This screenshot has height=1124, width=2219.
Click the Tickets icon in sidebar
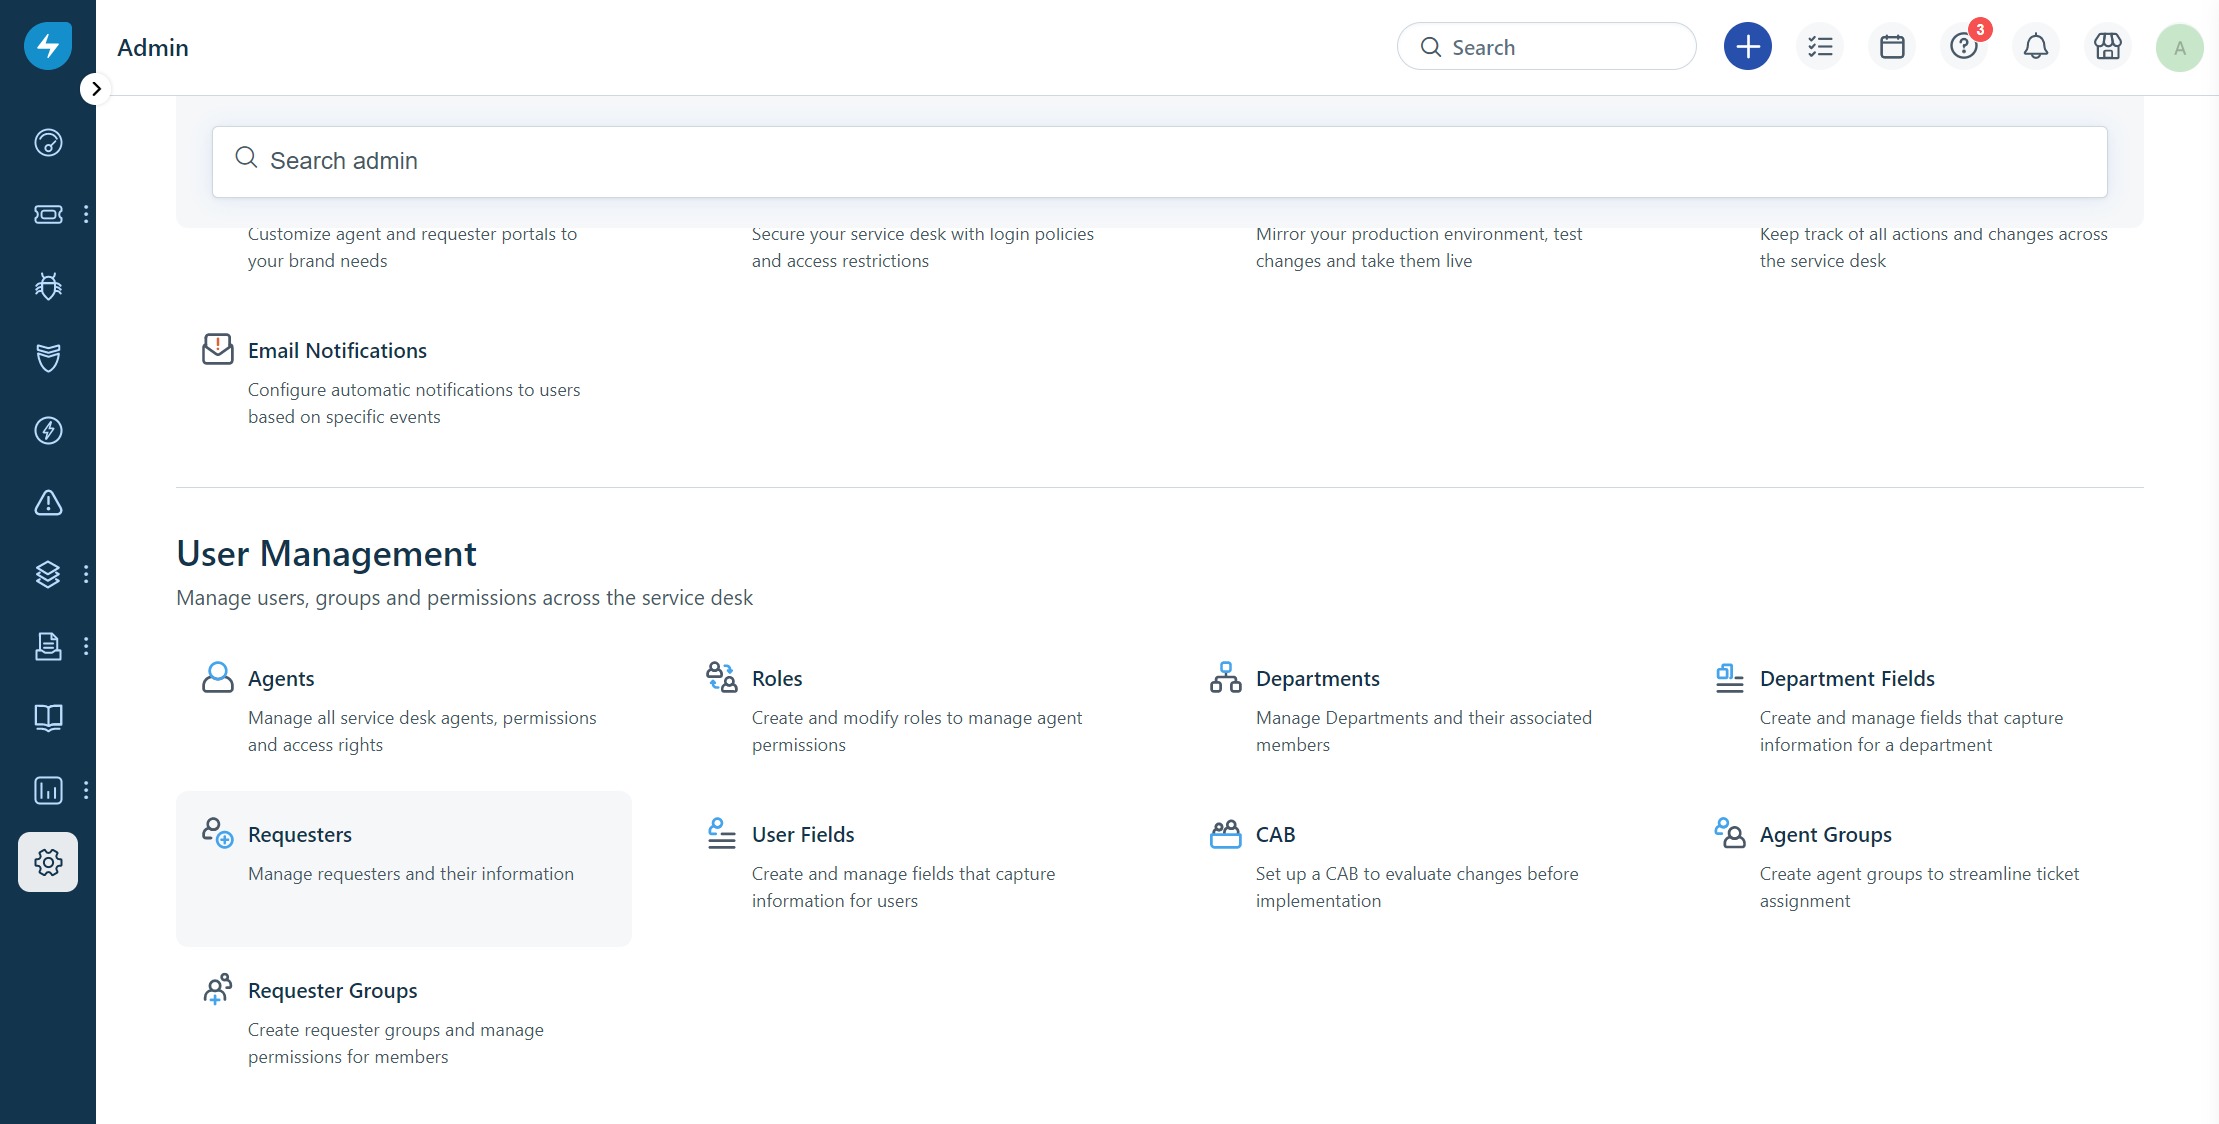point(48,214)
